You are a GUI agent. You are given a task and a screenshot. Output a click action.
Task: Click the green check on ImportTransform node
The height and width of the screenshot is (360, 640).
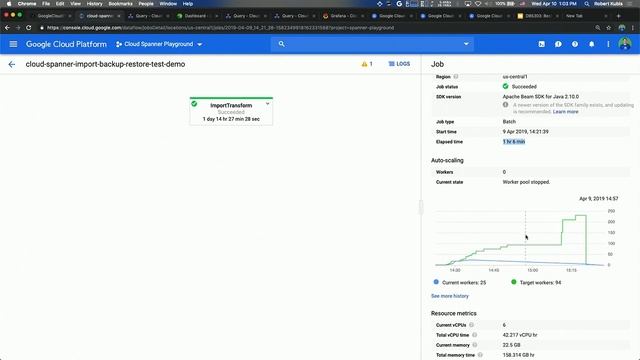coord(194,104)
